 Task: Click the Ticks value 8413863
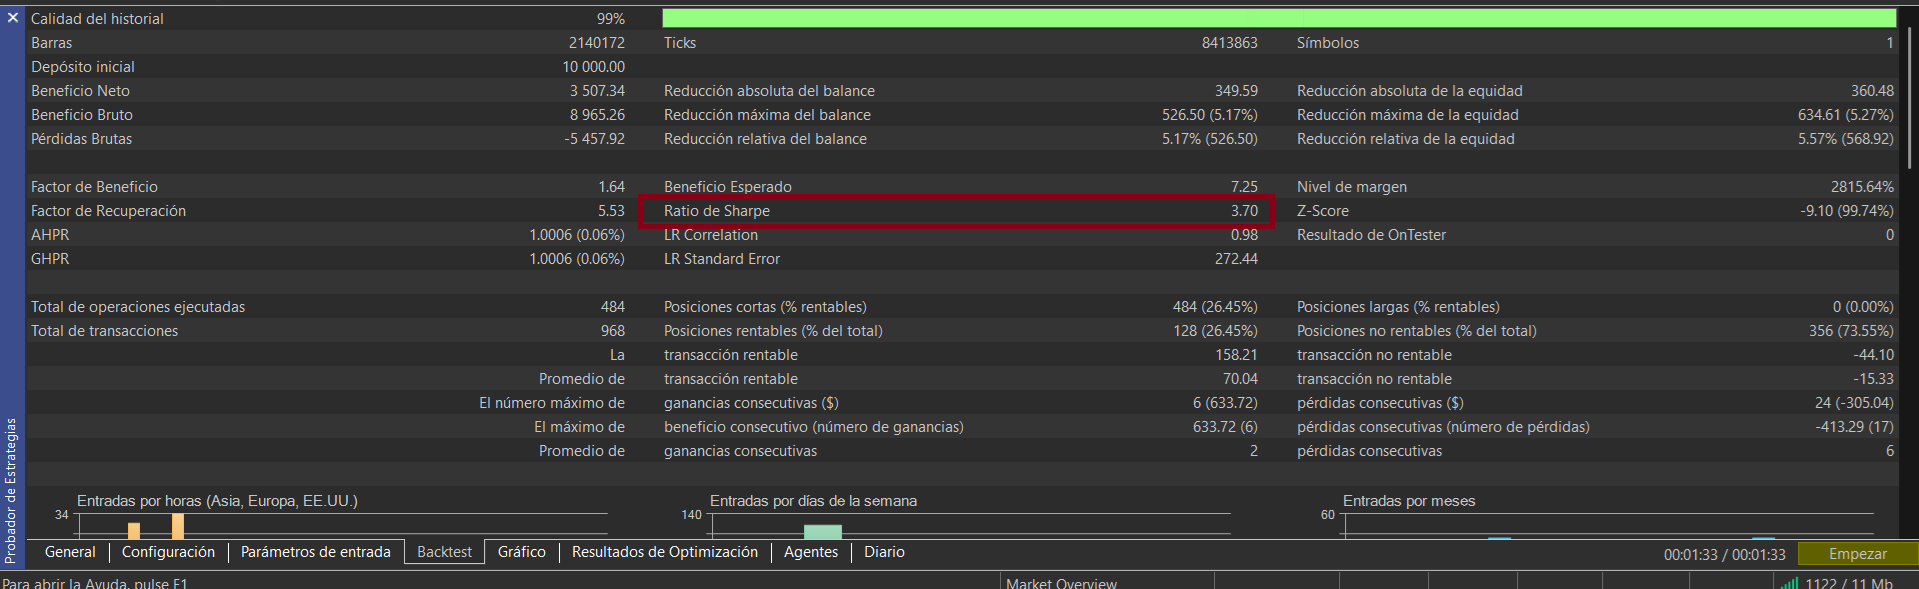tap(1229, 43)
